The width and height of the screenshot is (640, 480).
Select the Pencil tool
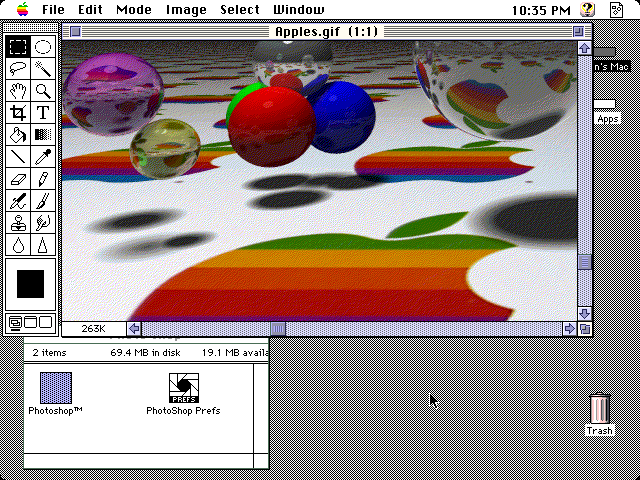(x=43, y=178)
